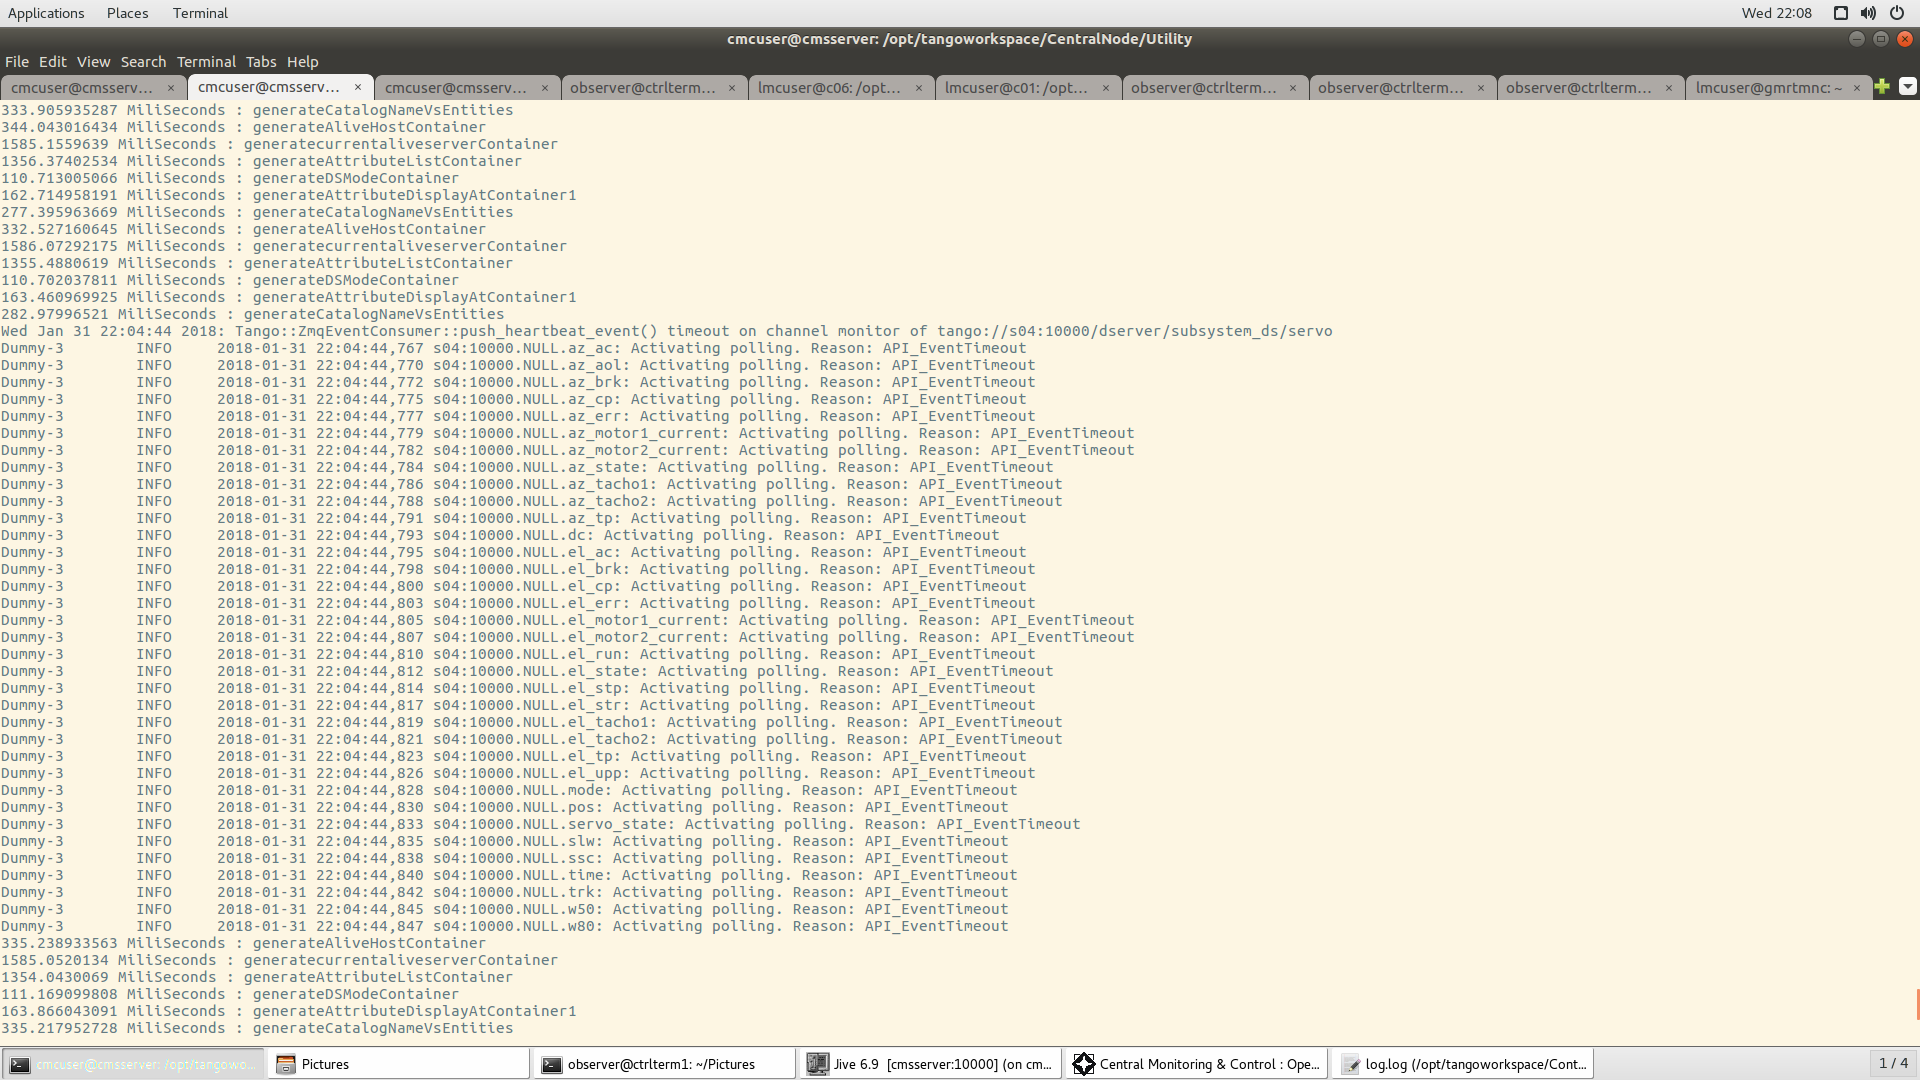Click the 344.043016434 MiliSeconds line
Screen dimensions: 1920x1080
coord(243,127)
